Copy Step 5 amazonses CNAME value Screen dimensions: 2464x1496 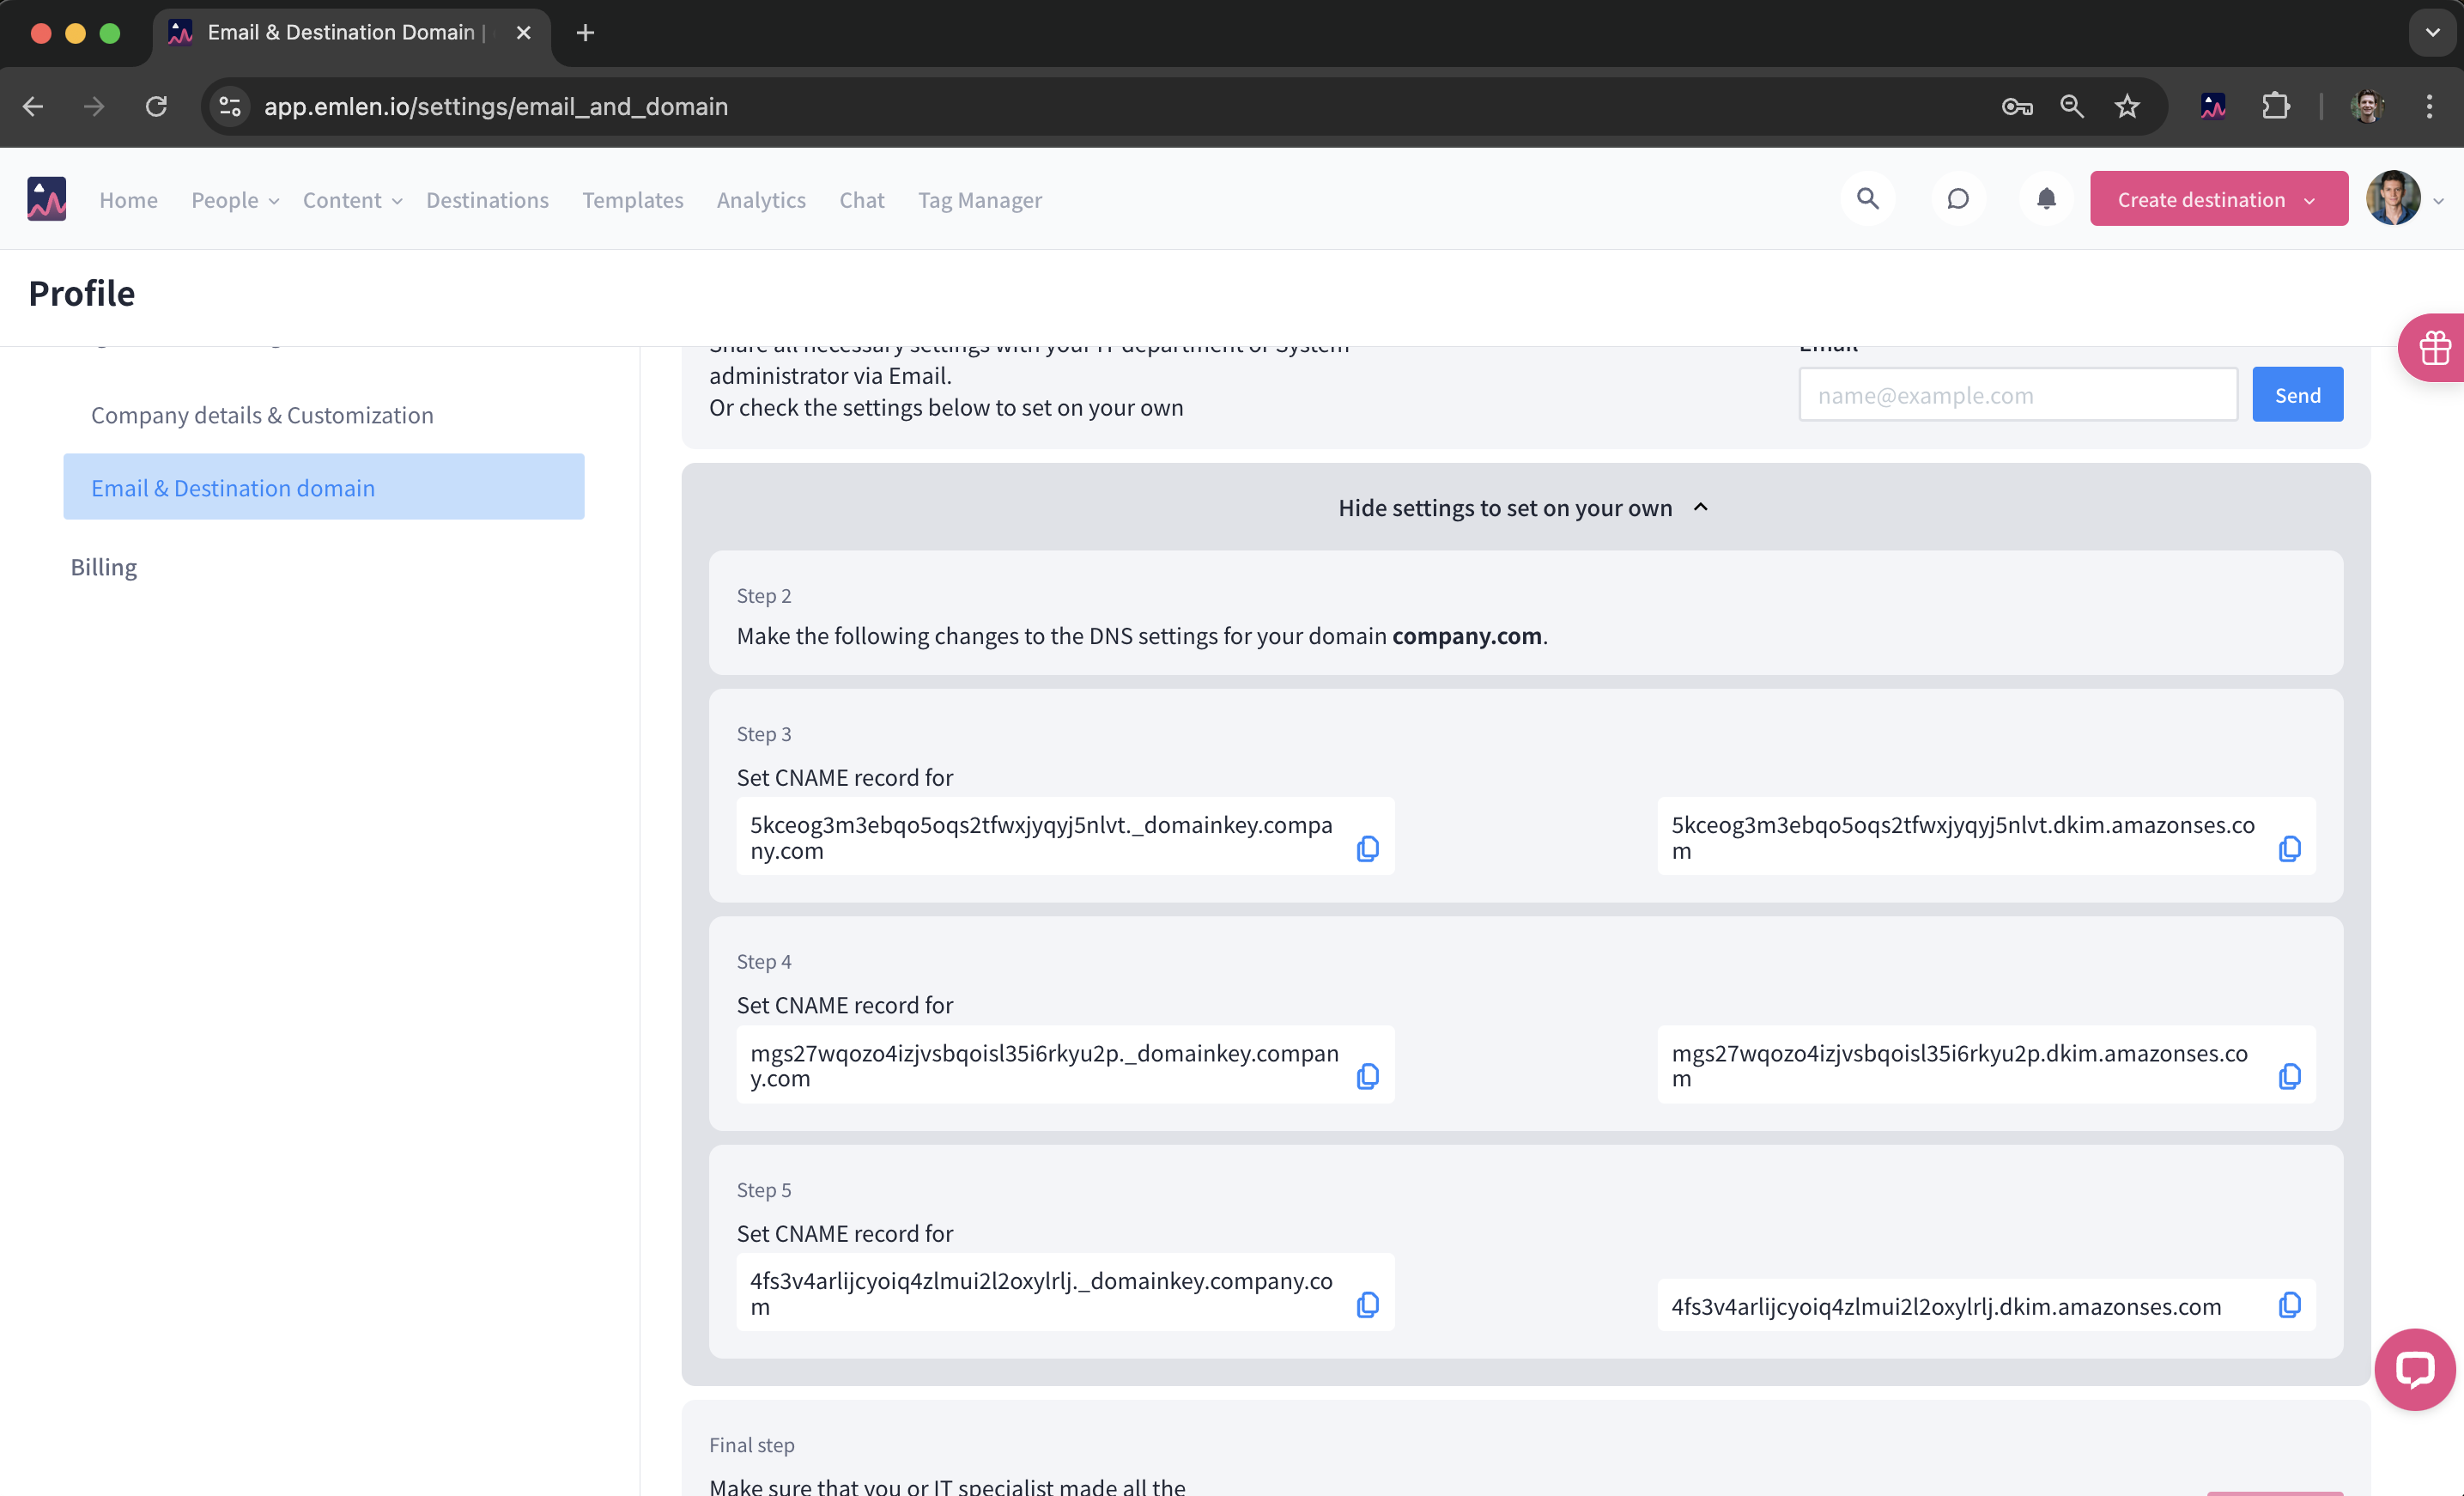coord(2288,1304)
